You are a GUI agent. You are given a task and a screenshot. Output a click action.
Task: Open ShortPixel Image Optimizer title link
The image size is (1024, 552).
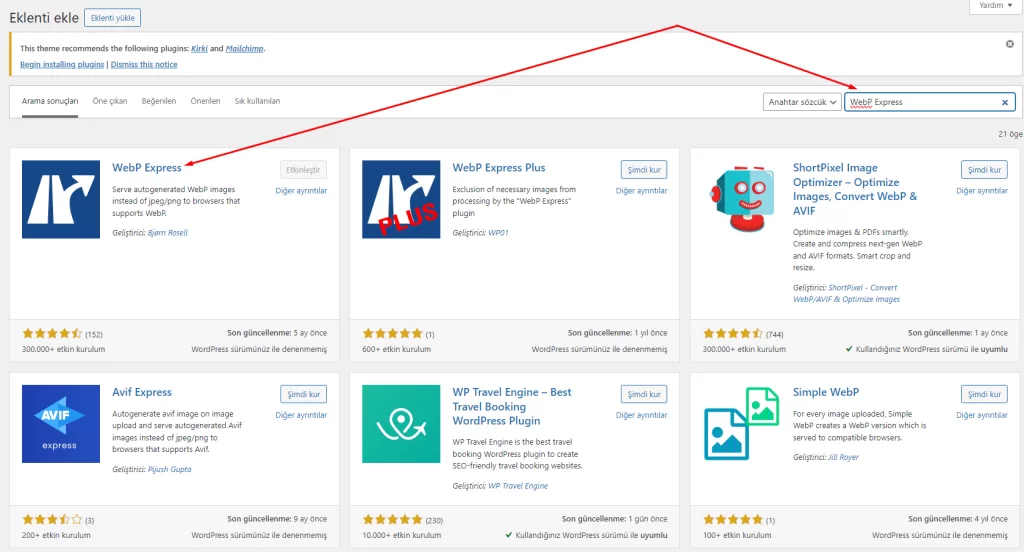pyautogui.click(x=855, y=189)
